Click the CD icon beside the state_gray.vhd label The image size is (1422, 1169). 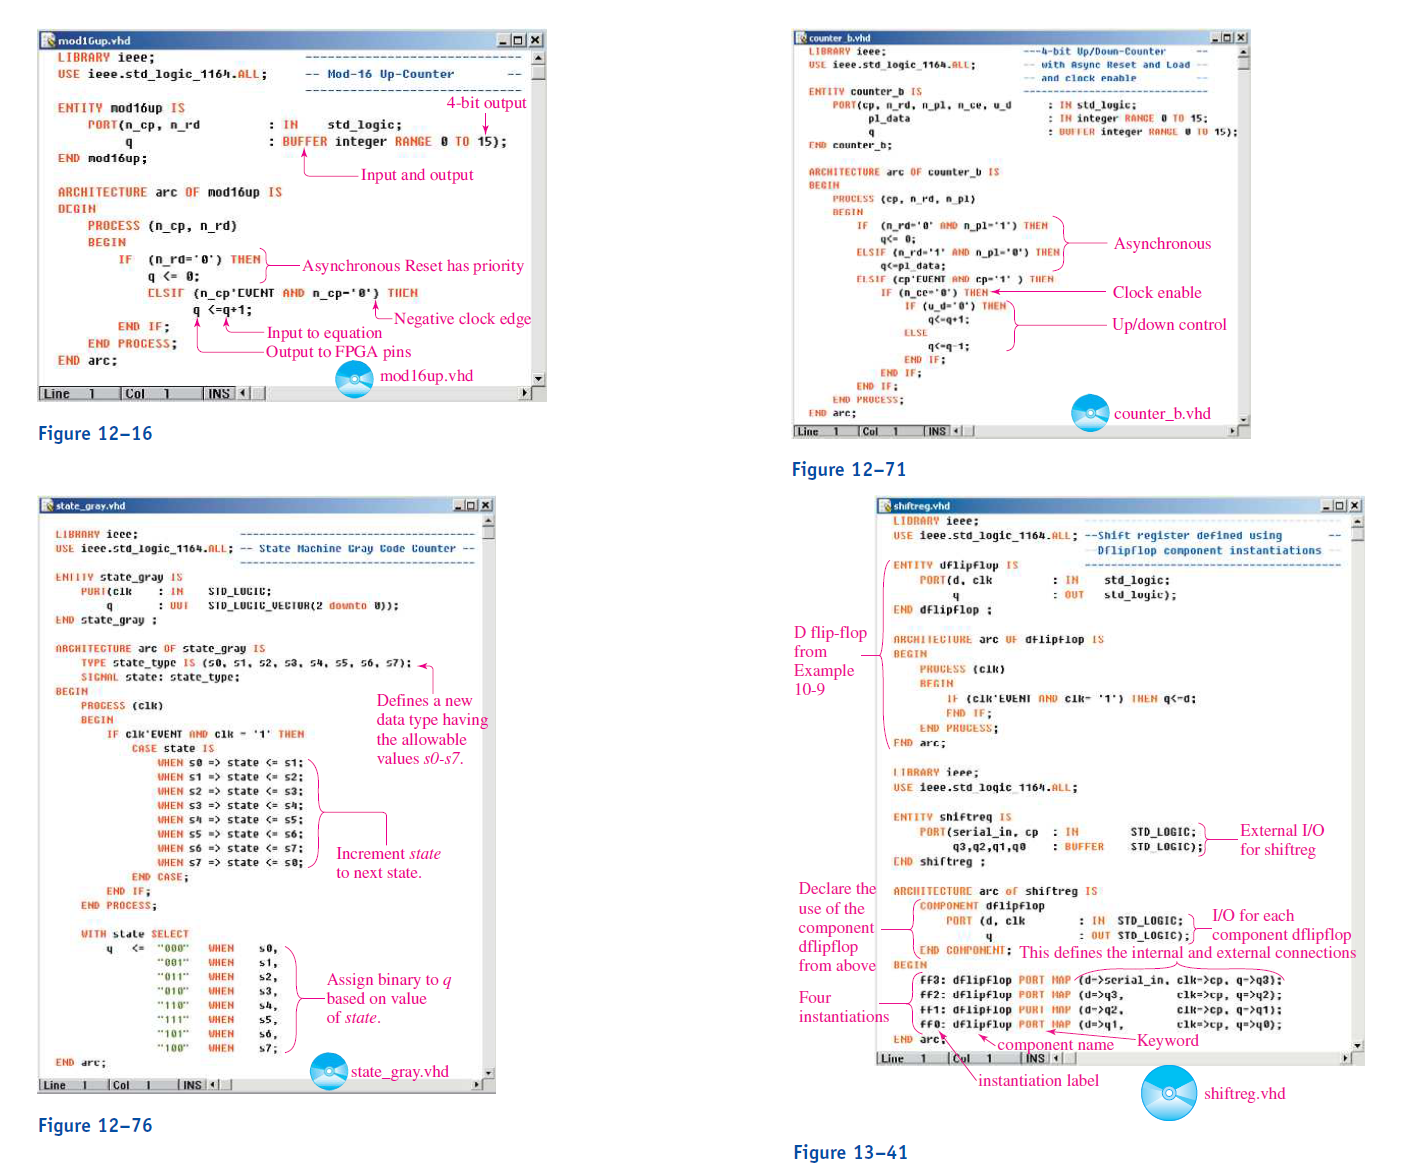pos(328,1071)
